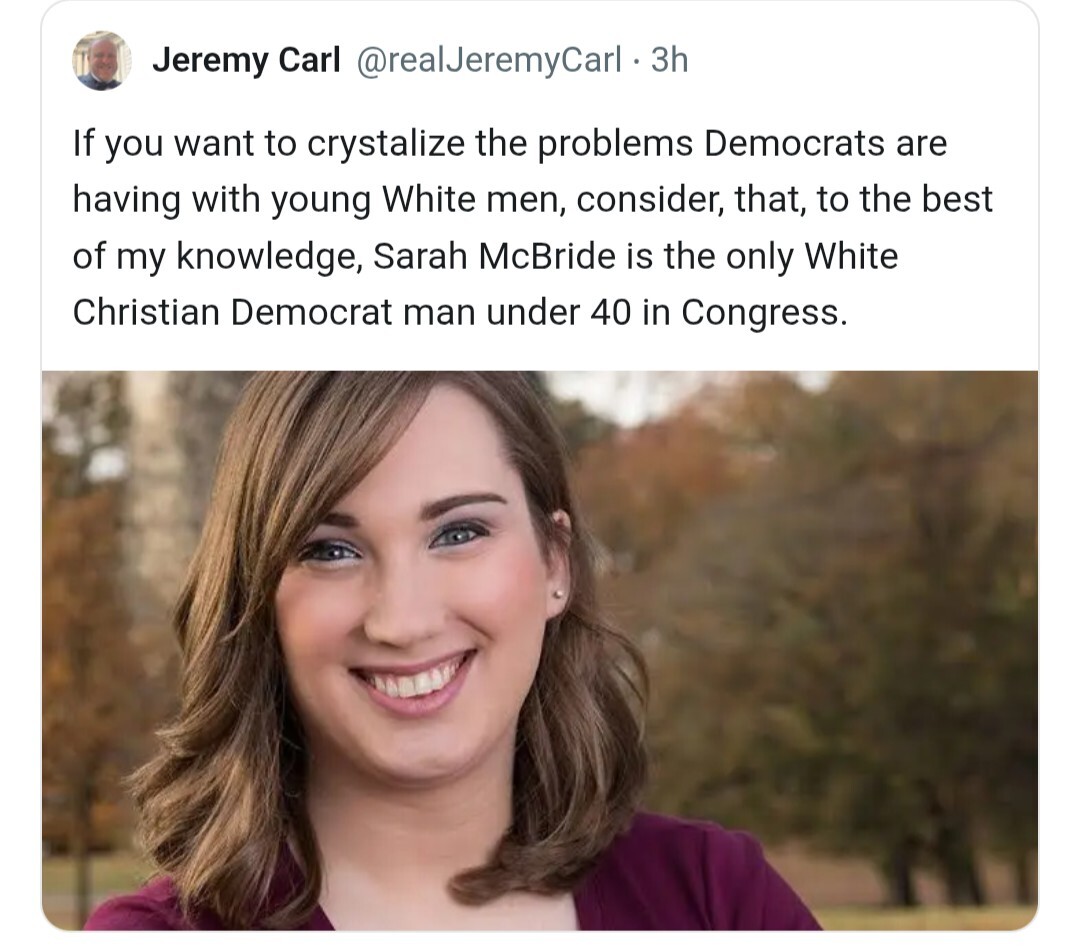This screenshot has width=1080, height=949.
Task: Click the word "Congress" ending the tweet
Action: coord(763,313)
